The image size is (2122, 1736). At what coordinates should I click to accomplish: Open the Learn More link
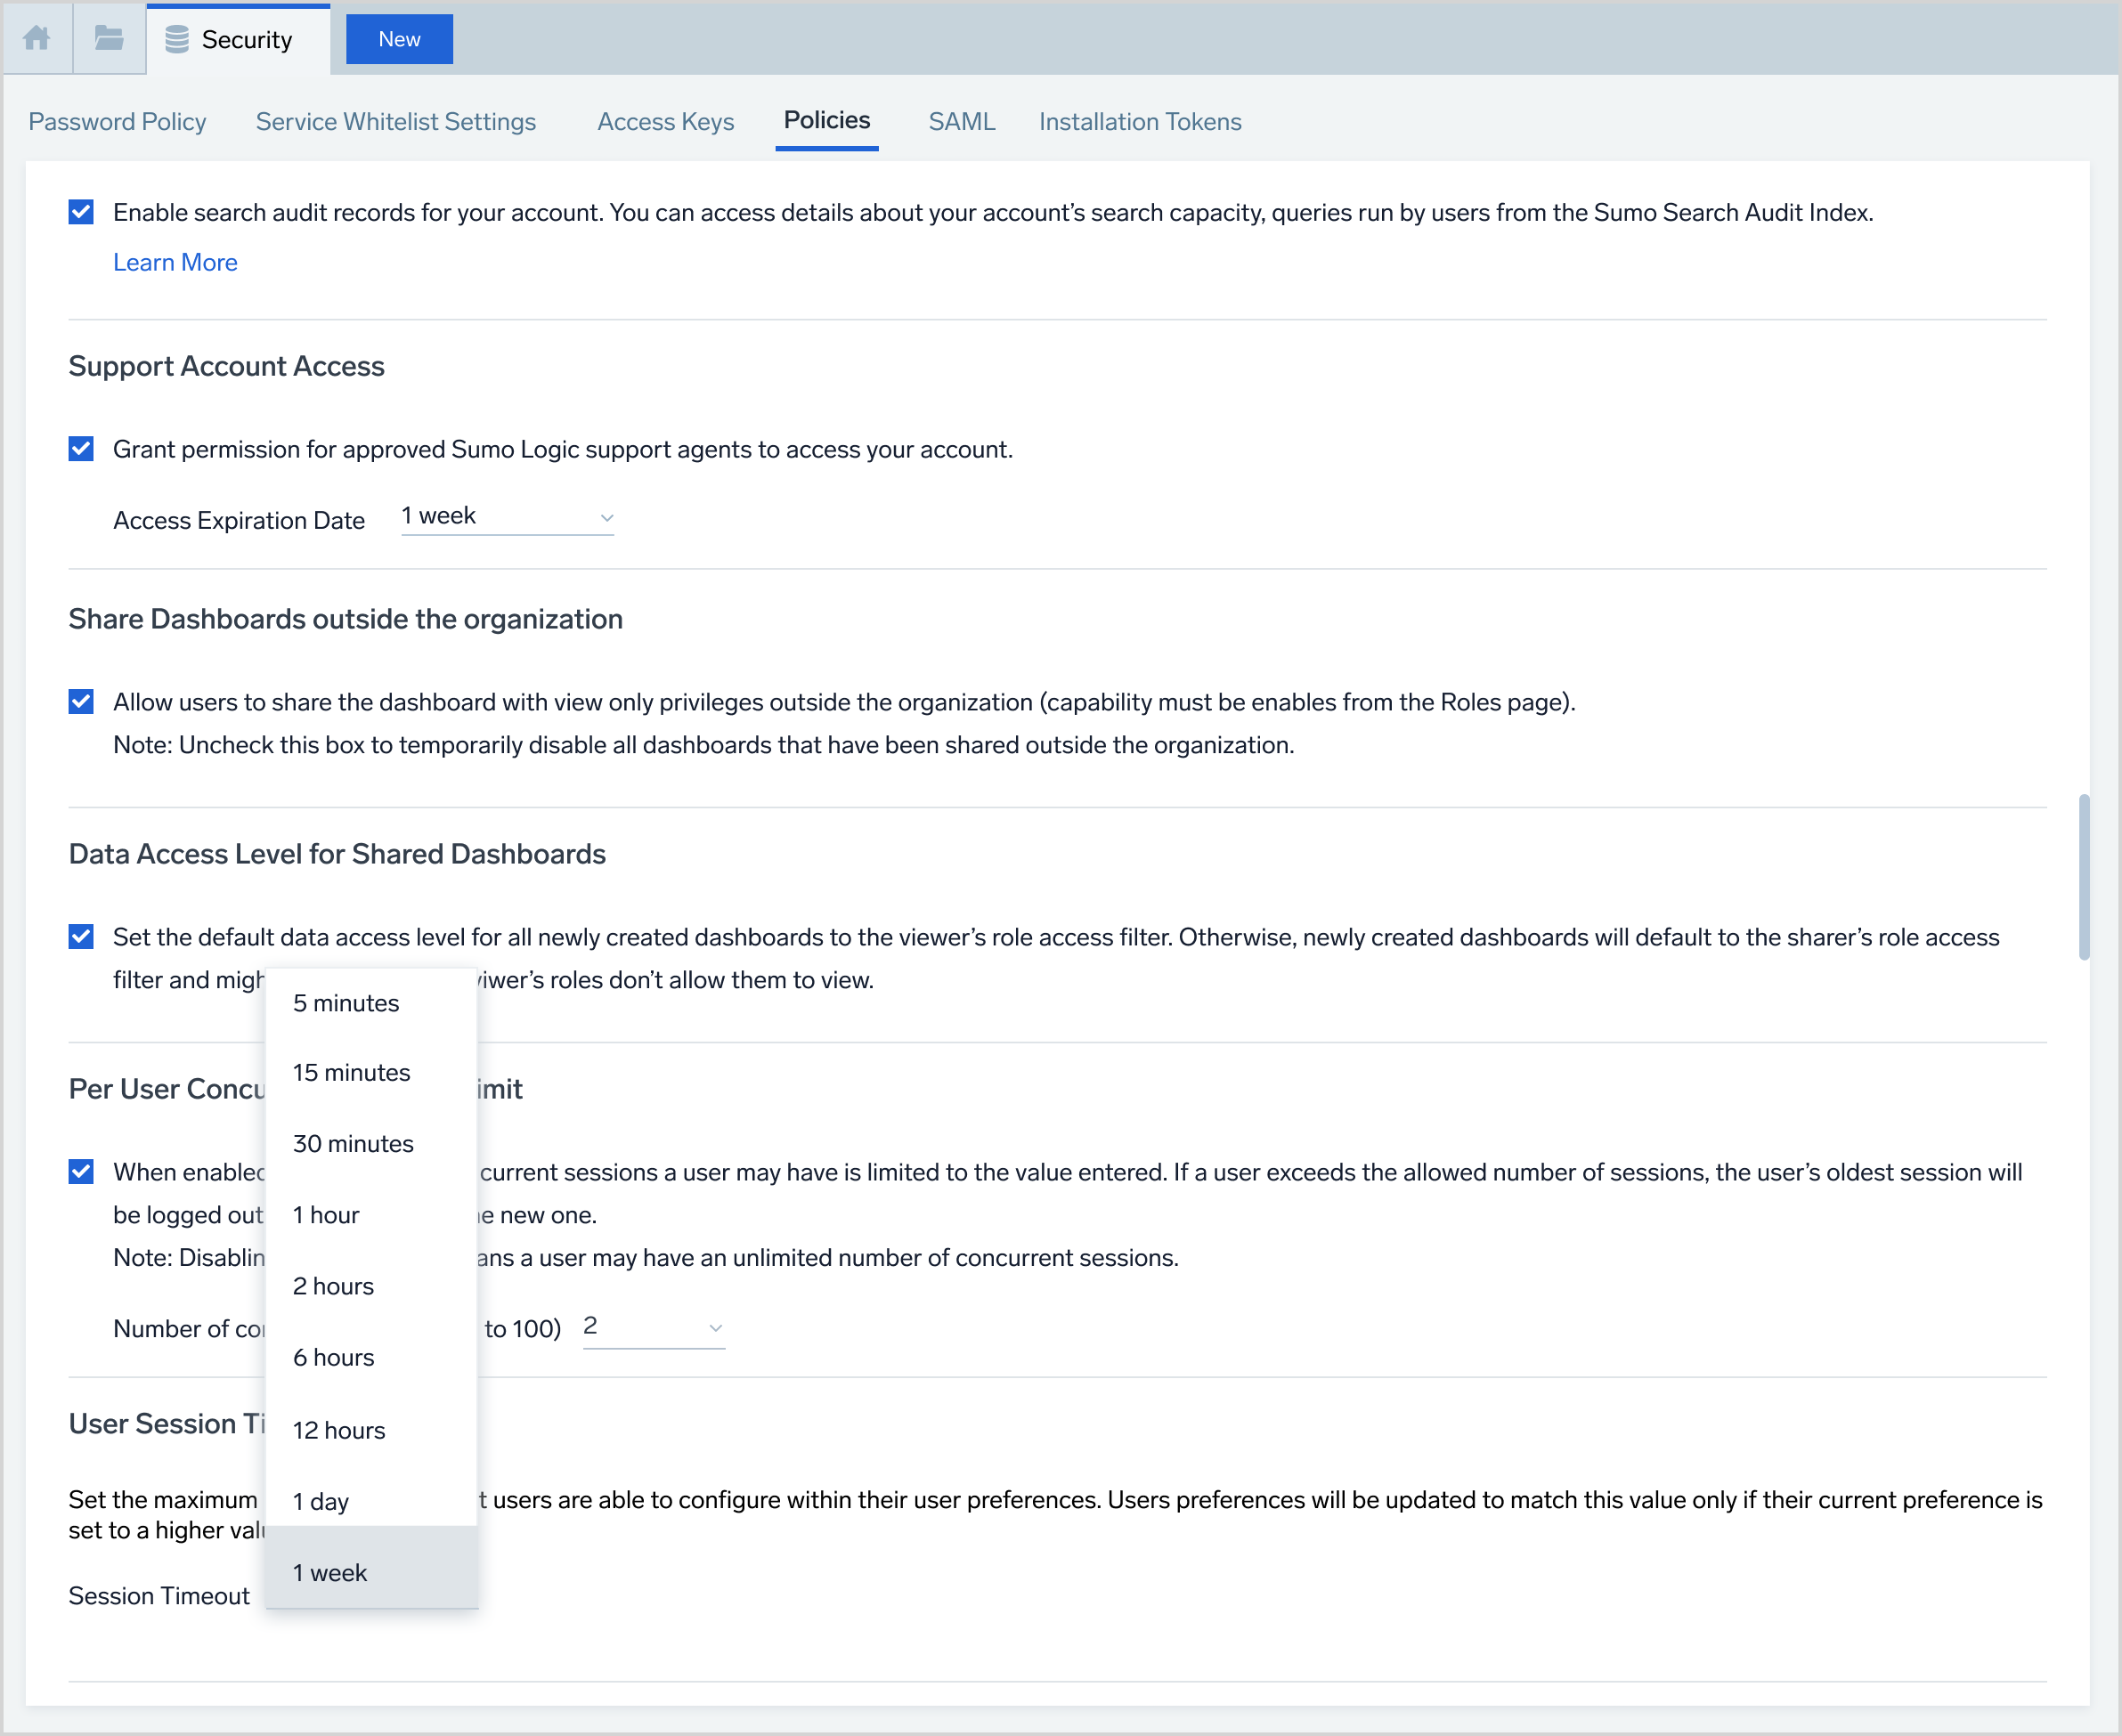point(175,262)
